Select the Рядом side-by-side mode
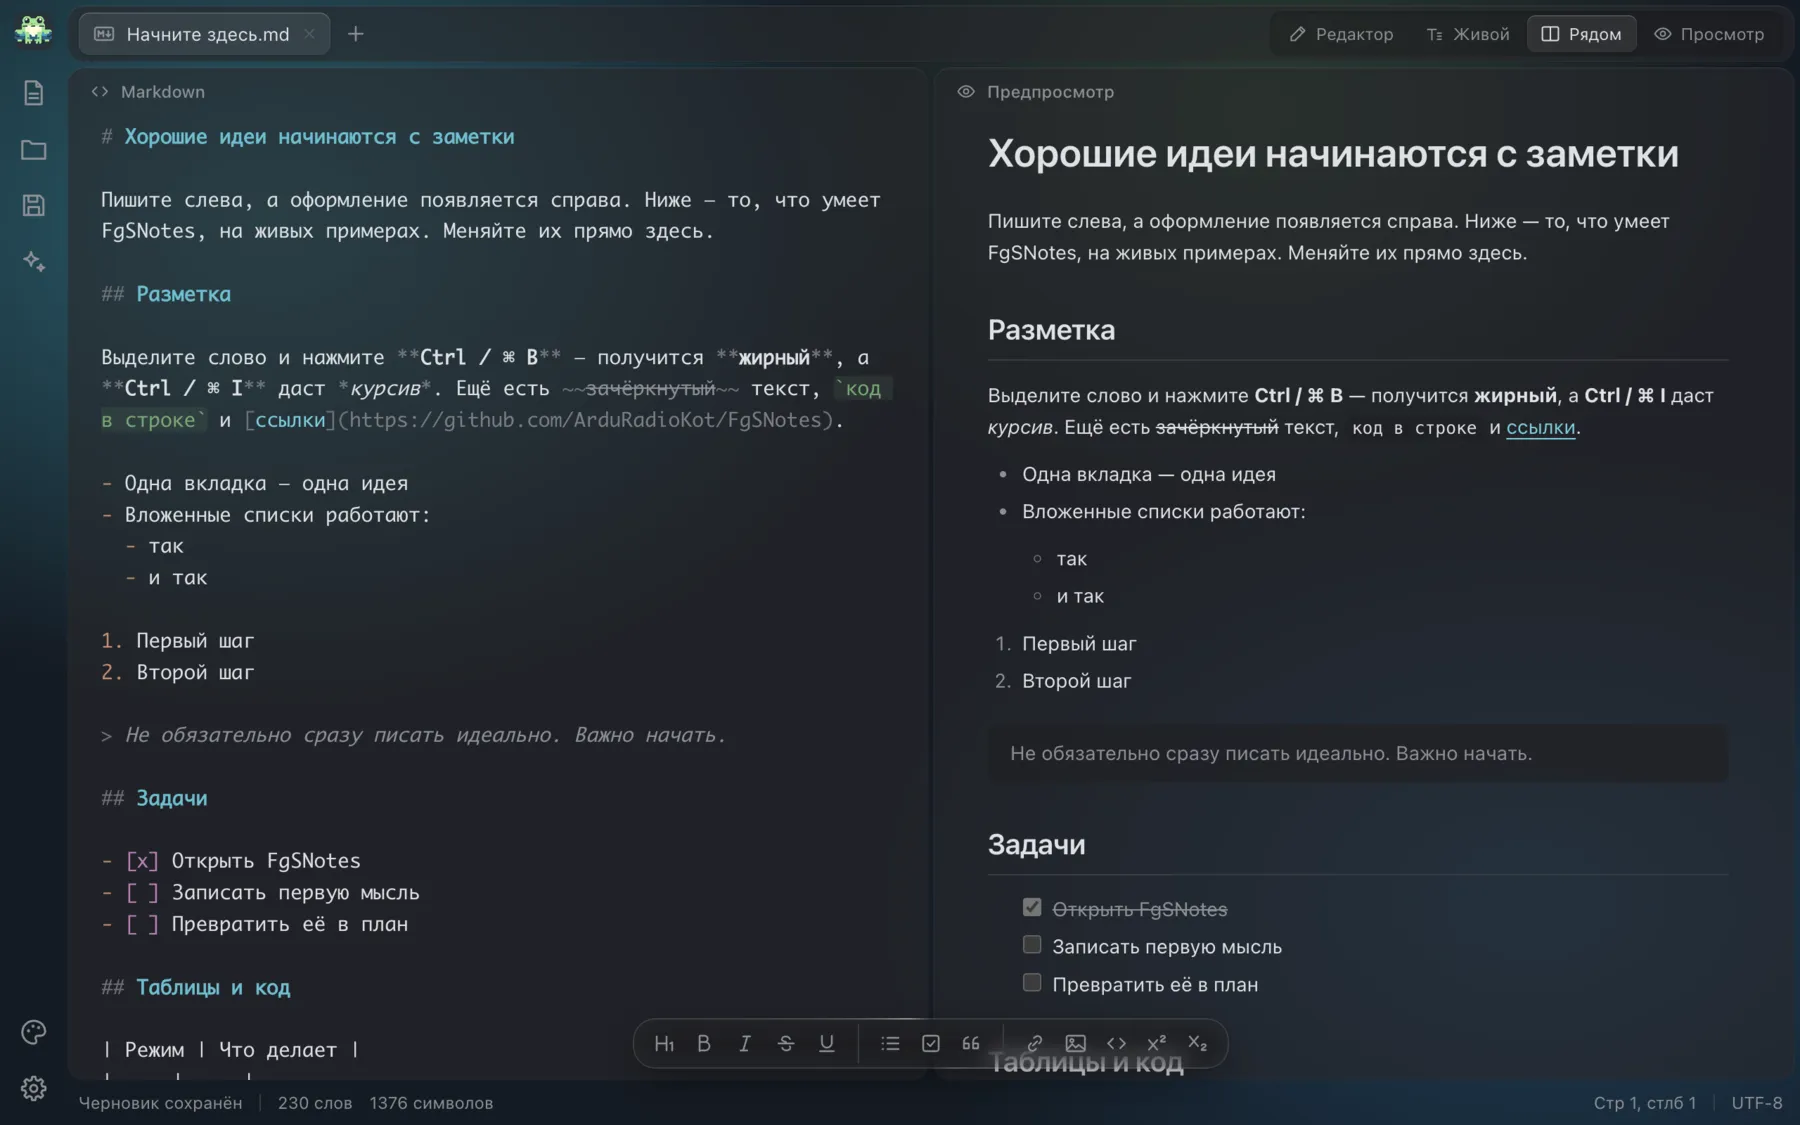Viewport: 1800px width, 1125px height. 1581,34
